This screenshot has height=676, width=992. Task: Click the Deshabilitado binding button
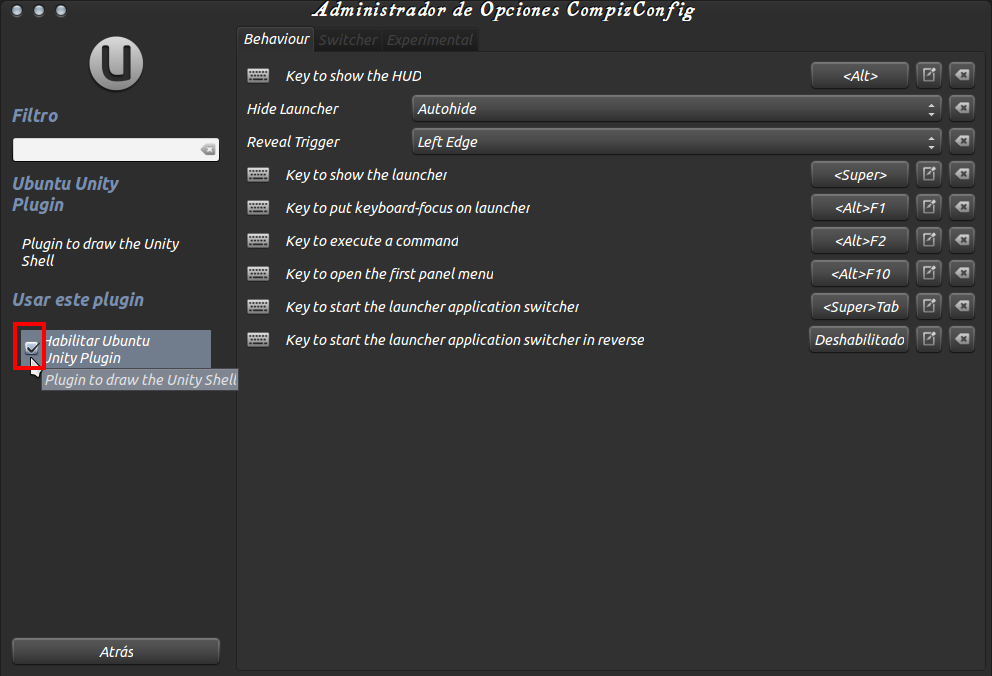858,339
